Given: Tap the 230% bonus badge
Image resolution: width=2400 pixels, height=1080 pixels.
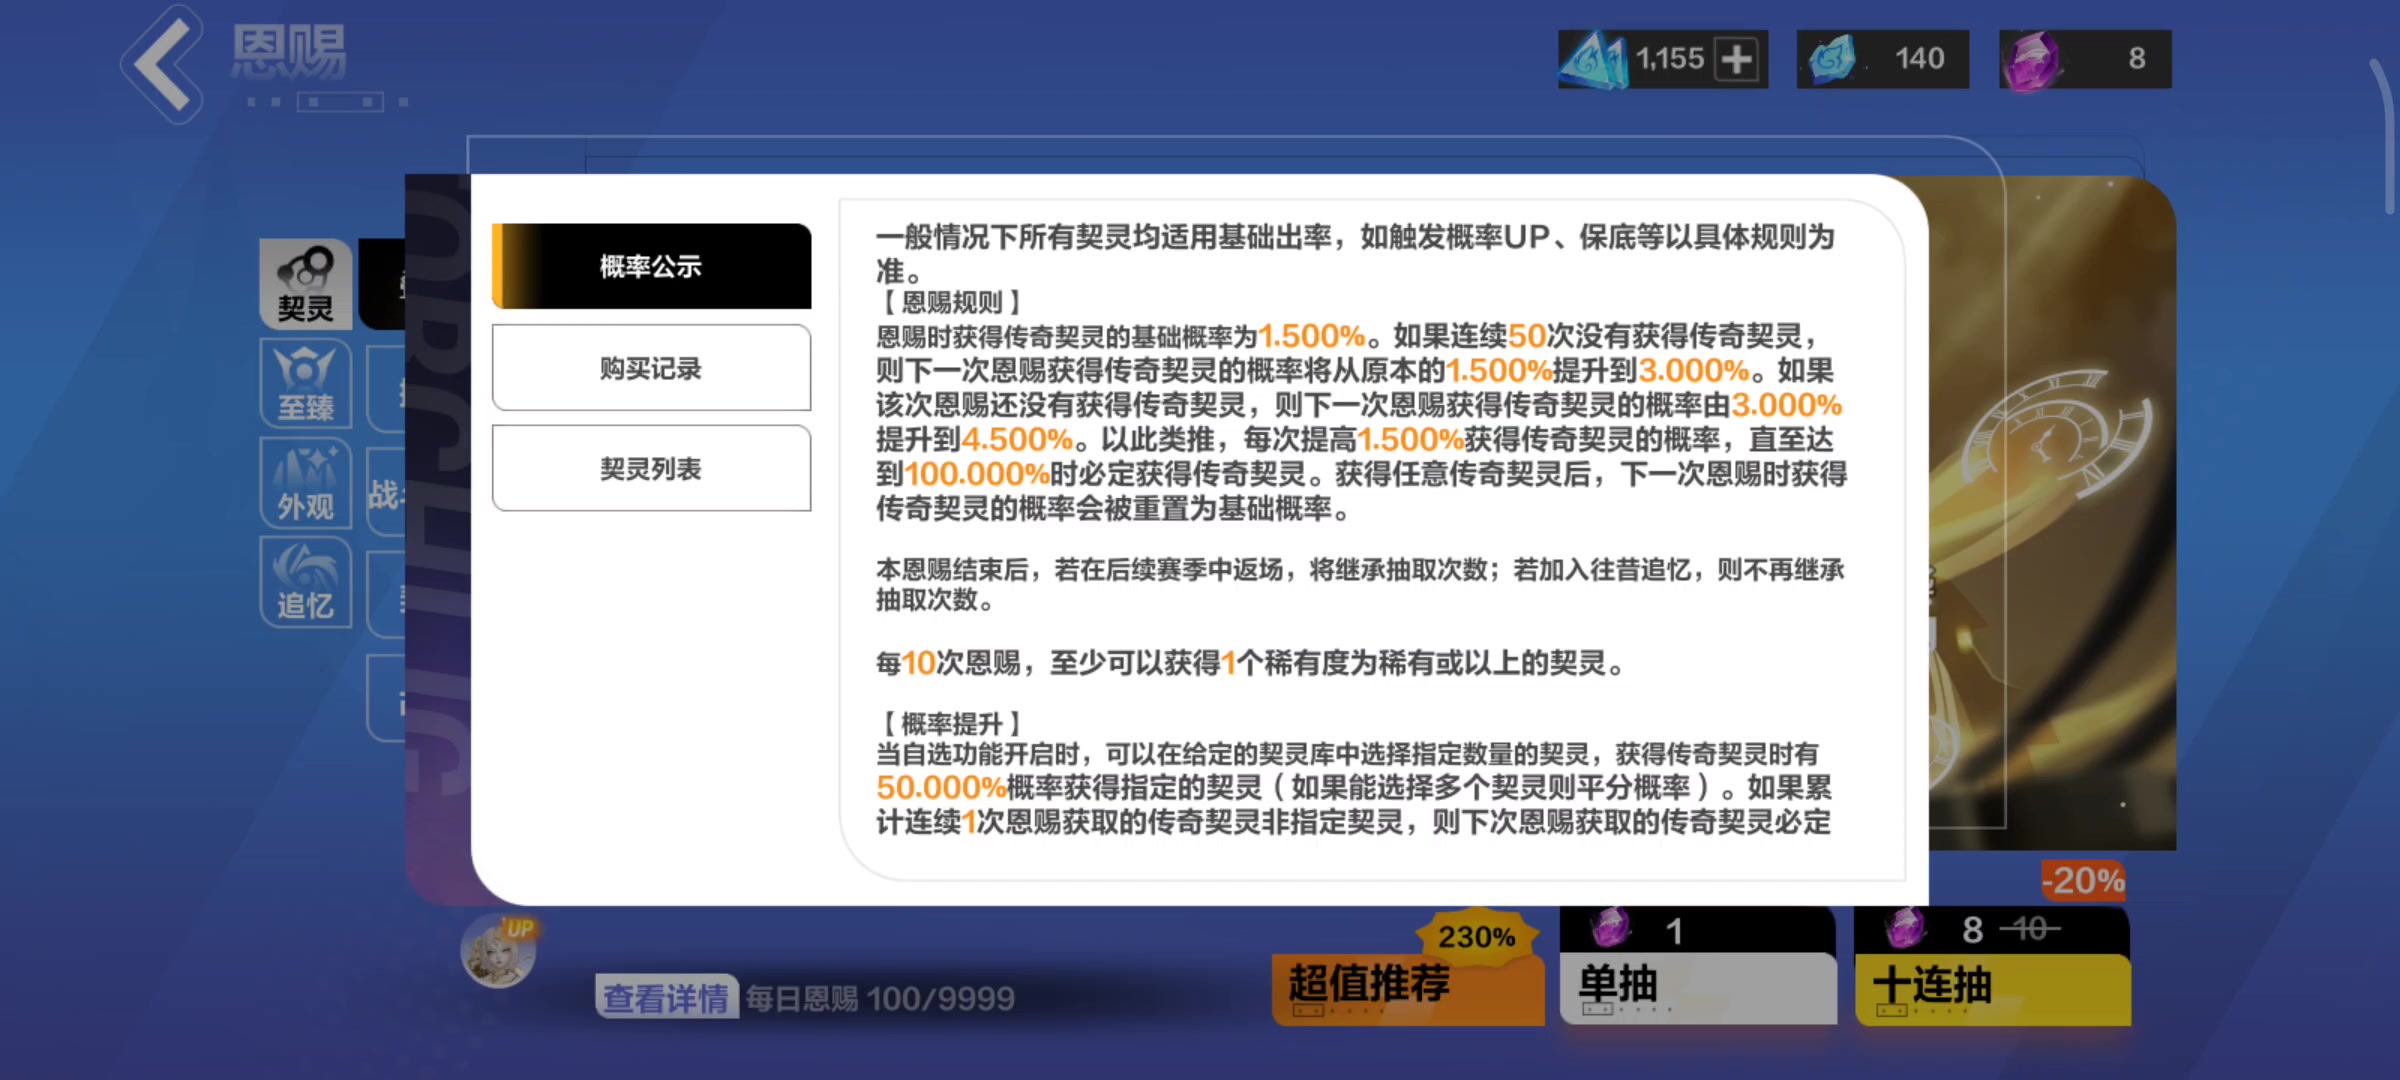Looking at the screenshot, I should pos(1476,936).
